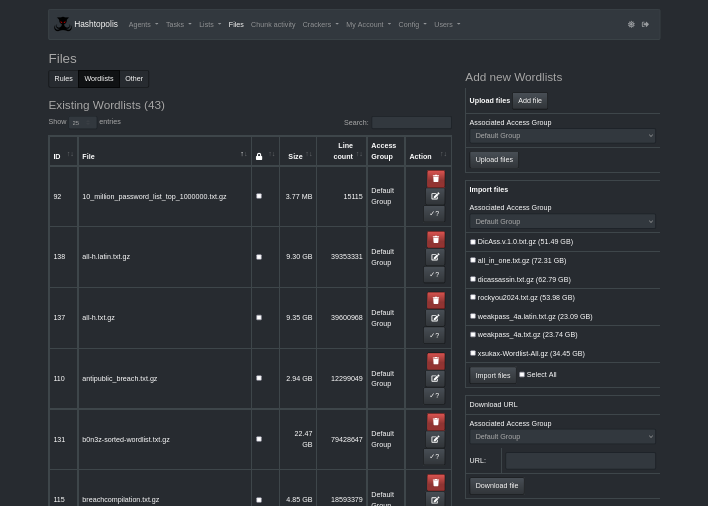Image resolution: width=708 pixels, height=506 pixels.
Task: Switch to the Wordlists tab
Action: click(99, 79)
